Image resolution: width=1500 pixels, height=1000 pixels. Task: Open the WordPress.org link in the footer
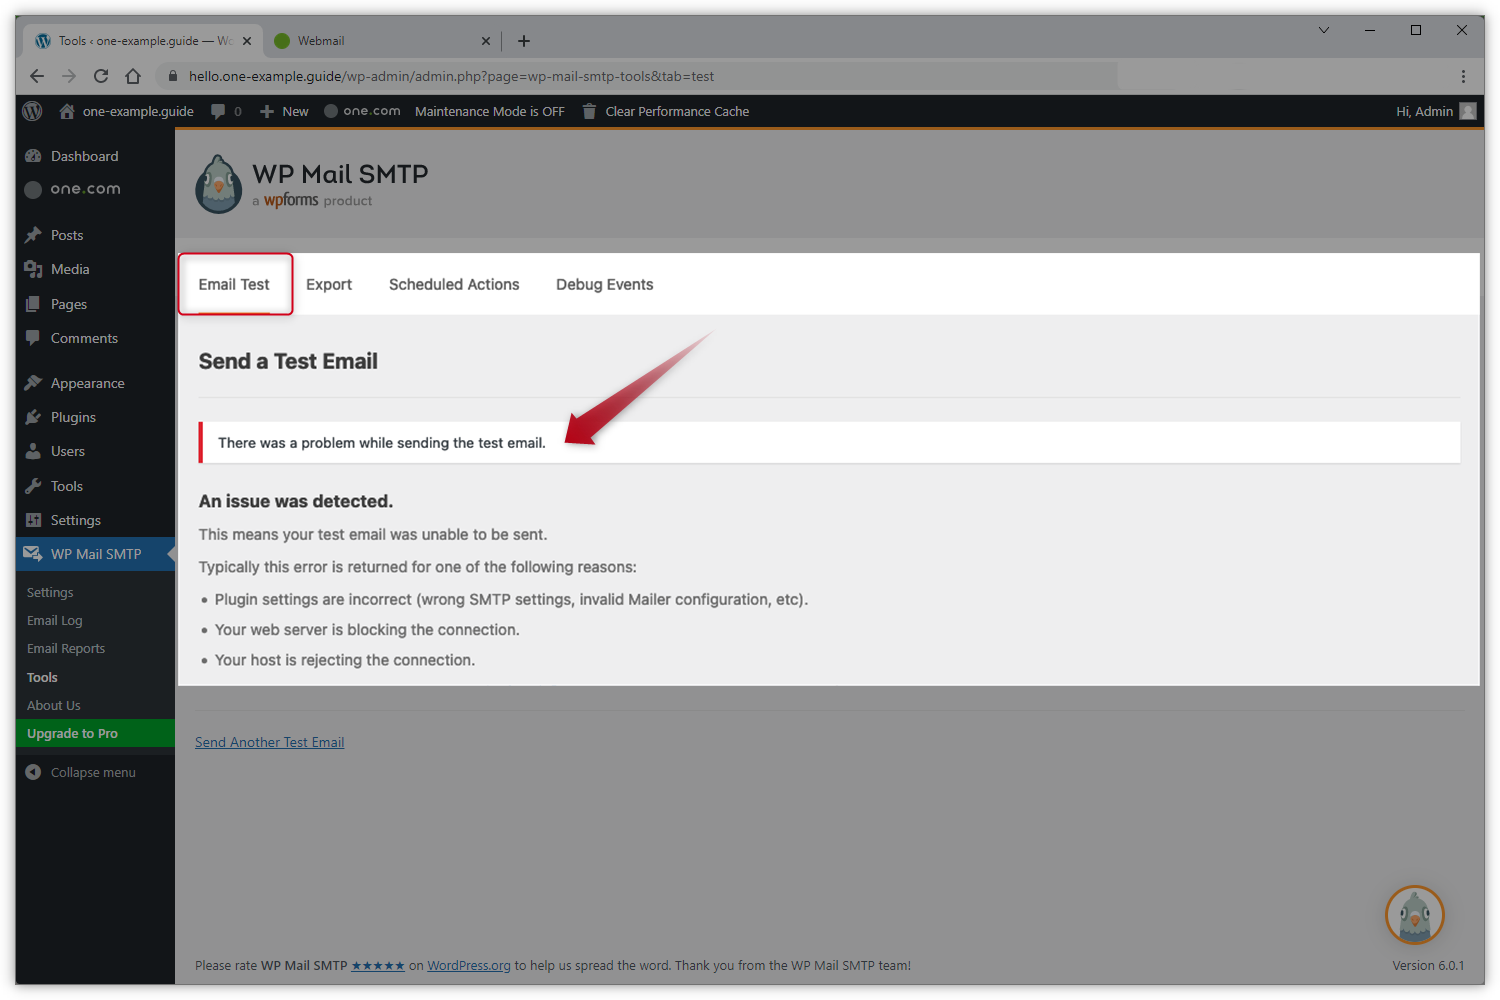click(x=468, y=965)
